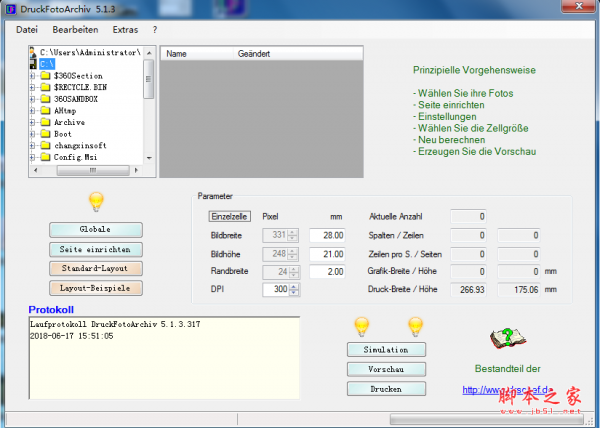Expand the AMtmp tree node
This screenshot has height=428, width=600.
click(x=33, y=111)
